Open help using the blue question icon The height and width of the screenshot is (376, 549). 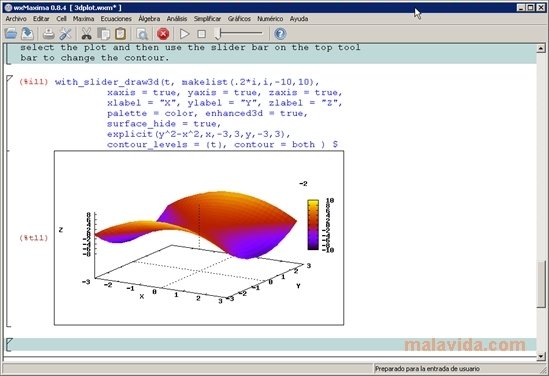point(280,34)
